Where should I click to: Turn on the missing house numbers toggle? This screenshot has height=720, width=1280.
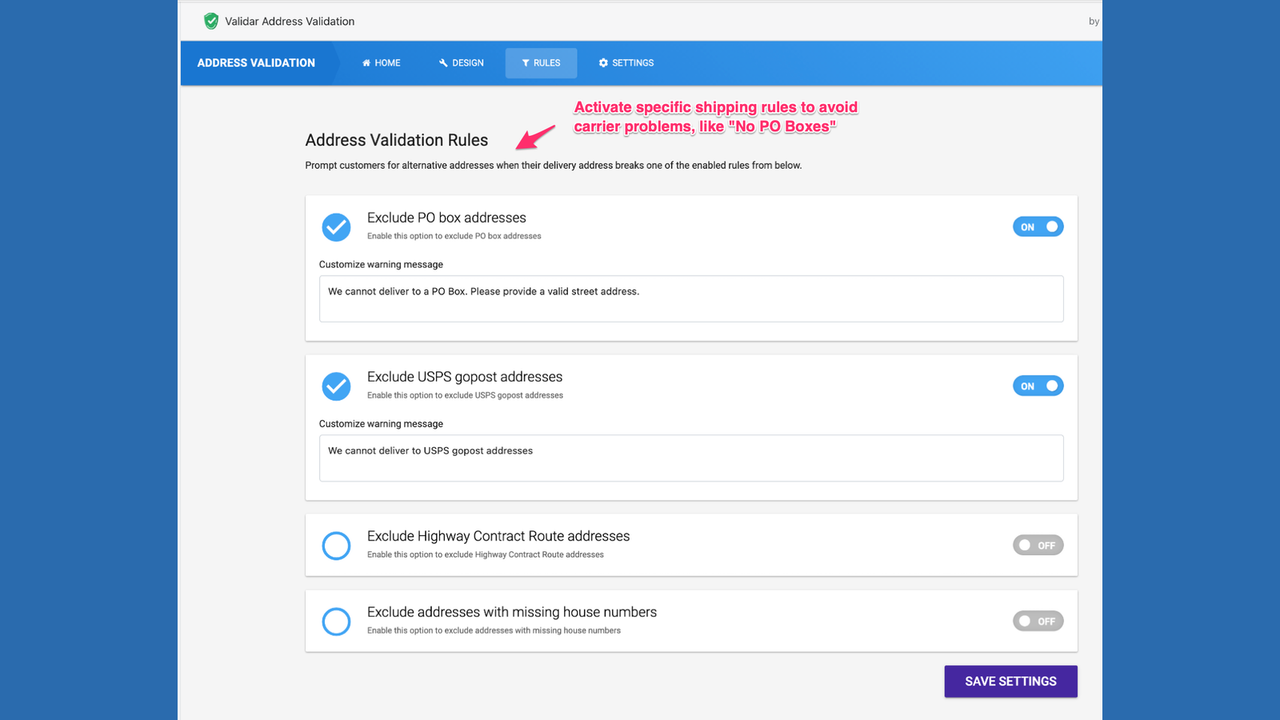pos(1038,621)
